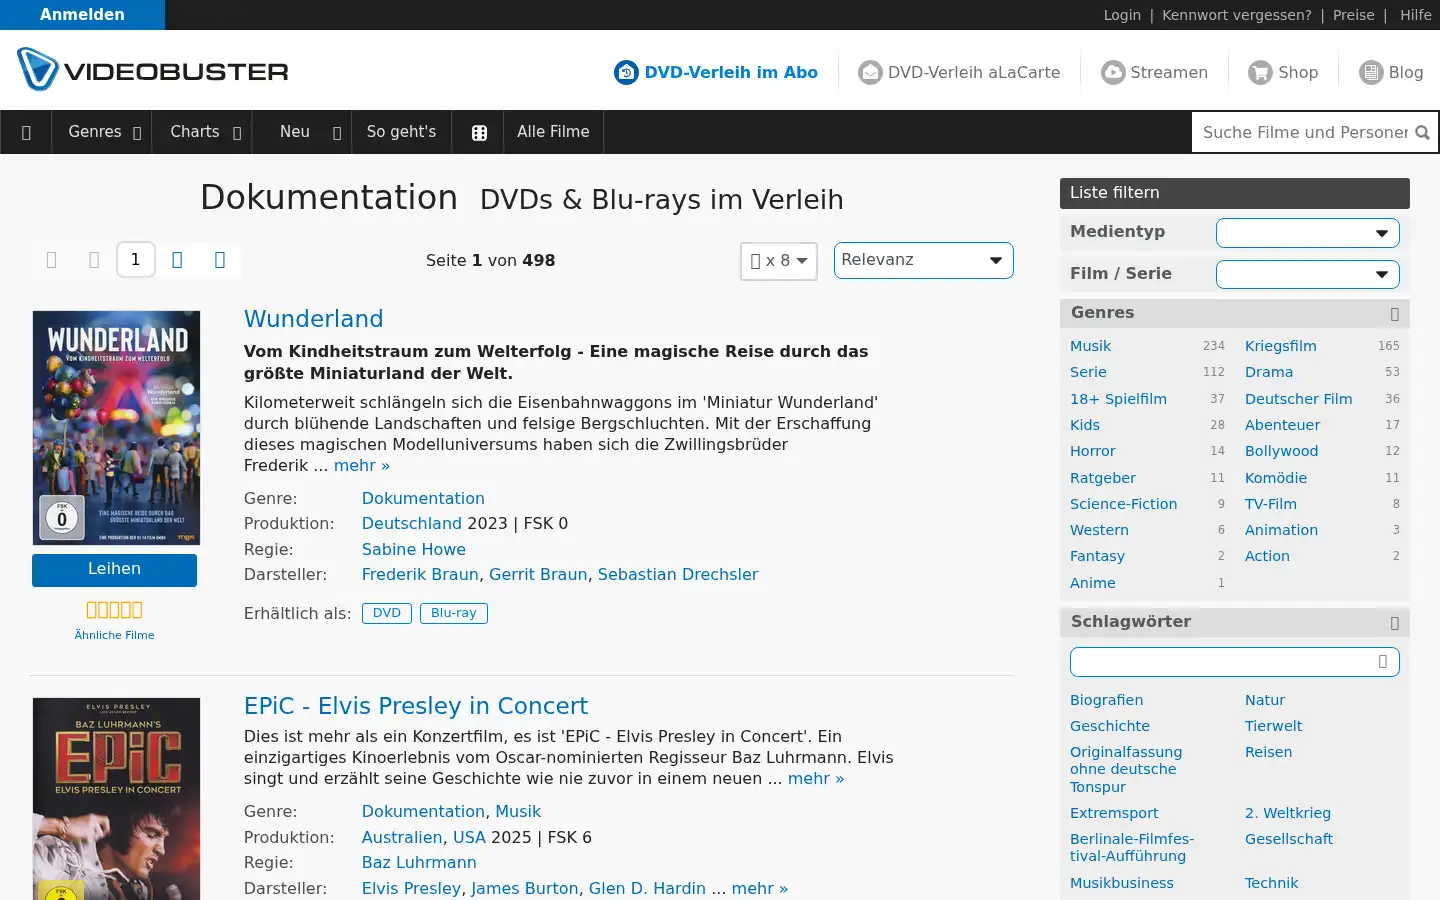Filter by Bollywood genre
Image resolution: width=1440 pixels, height=900 pixels.
click(1282, 451)
